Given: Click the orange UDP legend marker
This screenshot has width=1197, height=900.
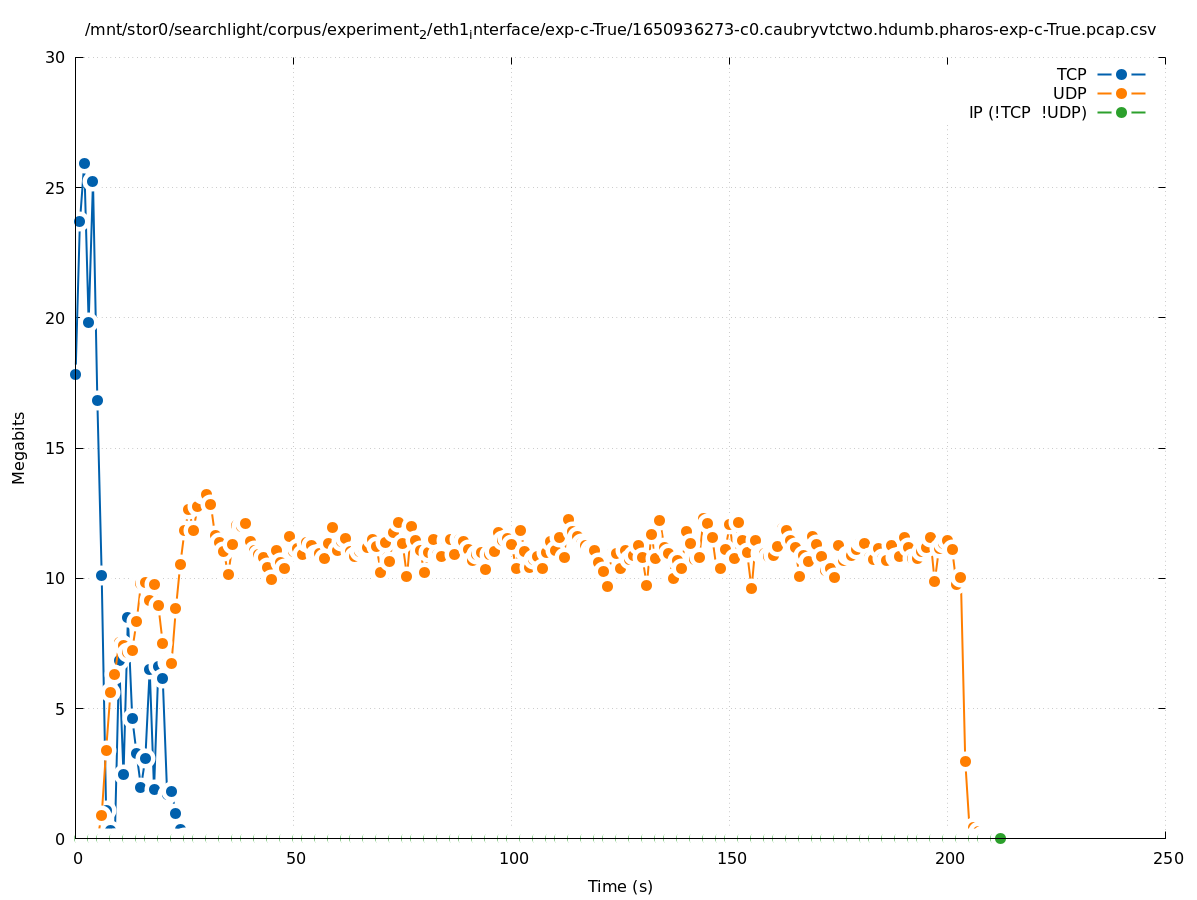Looking at the screenshot, I should click(x=1121, y=93).
